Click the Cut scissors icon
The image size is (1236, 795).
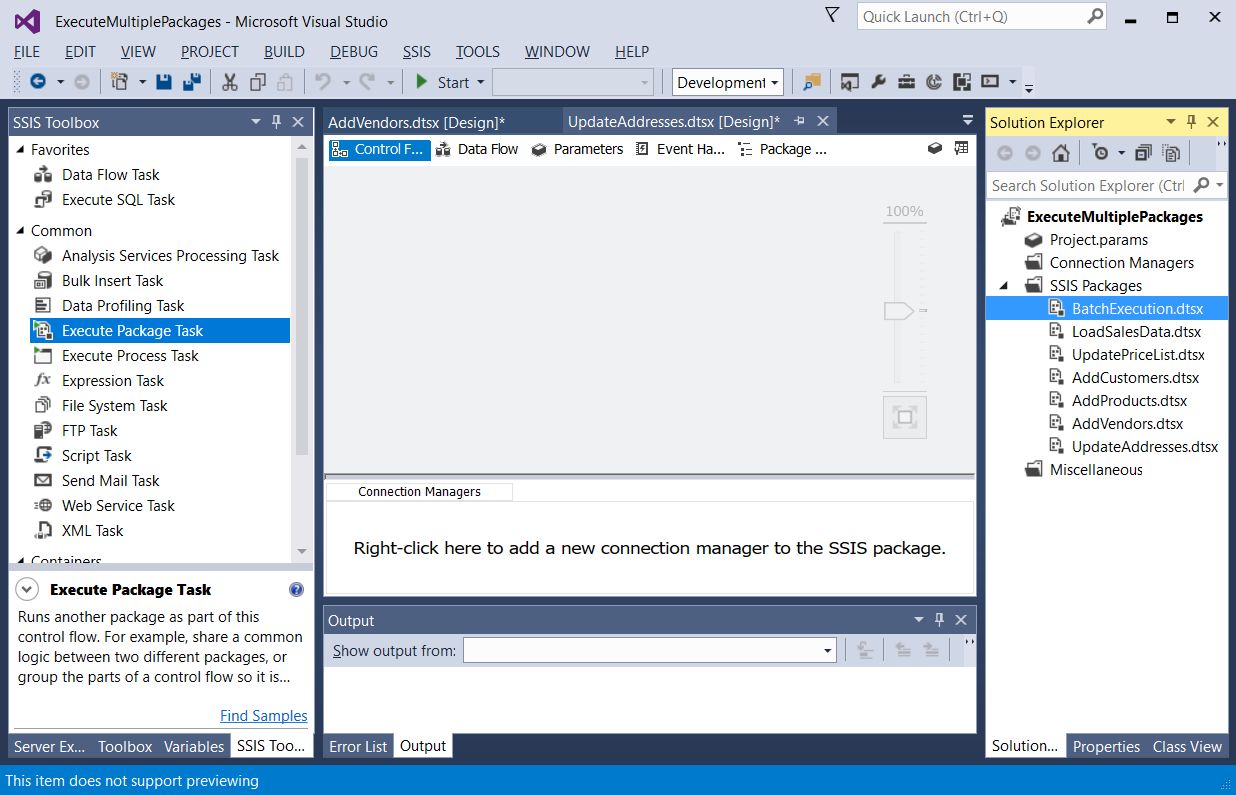pyautogui.click(x=230, y=82)
